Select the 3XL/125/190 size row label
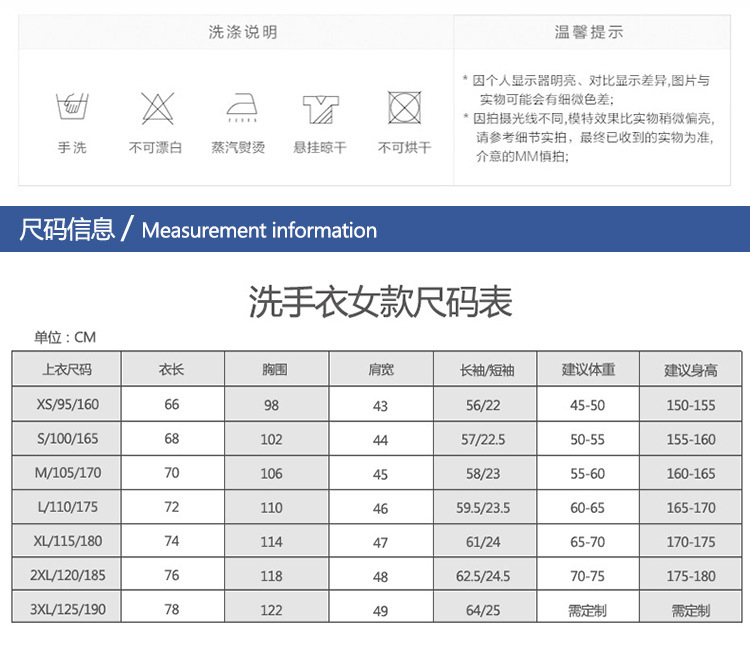750x648 pixels. pos(67,609)
